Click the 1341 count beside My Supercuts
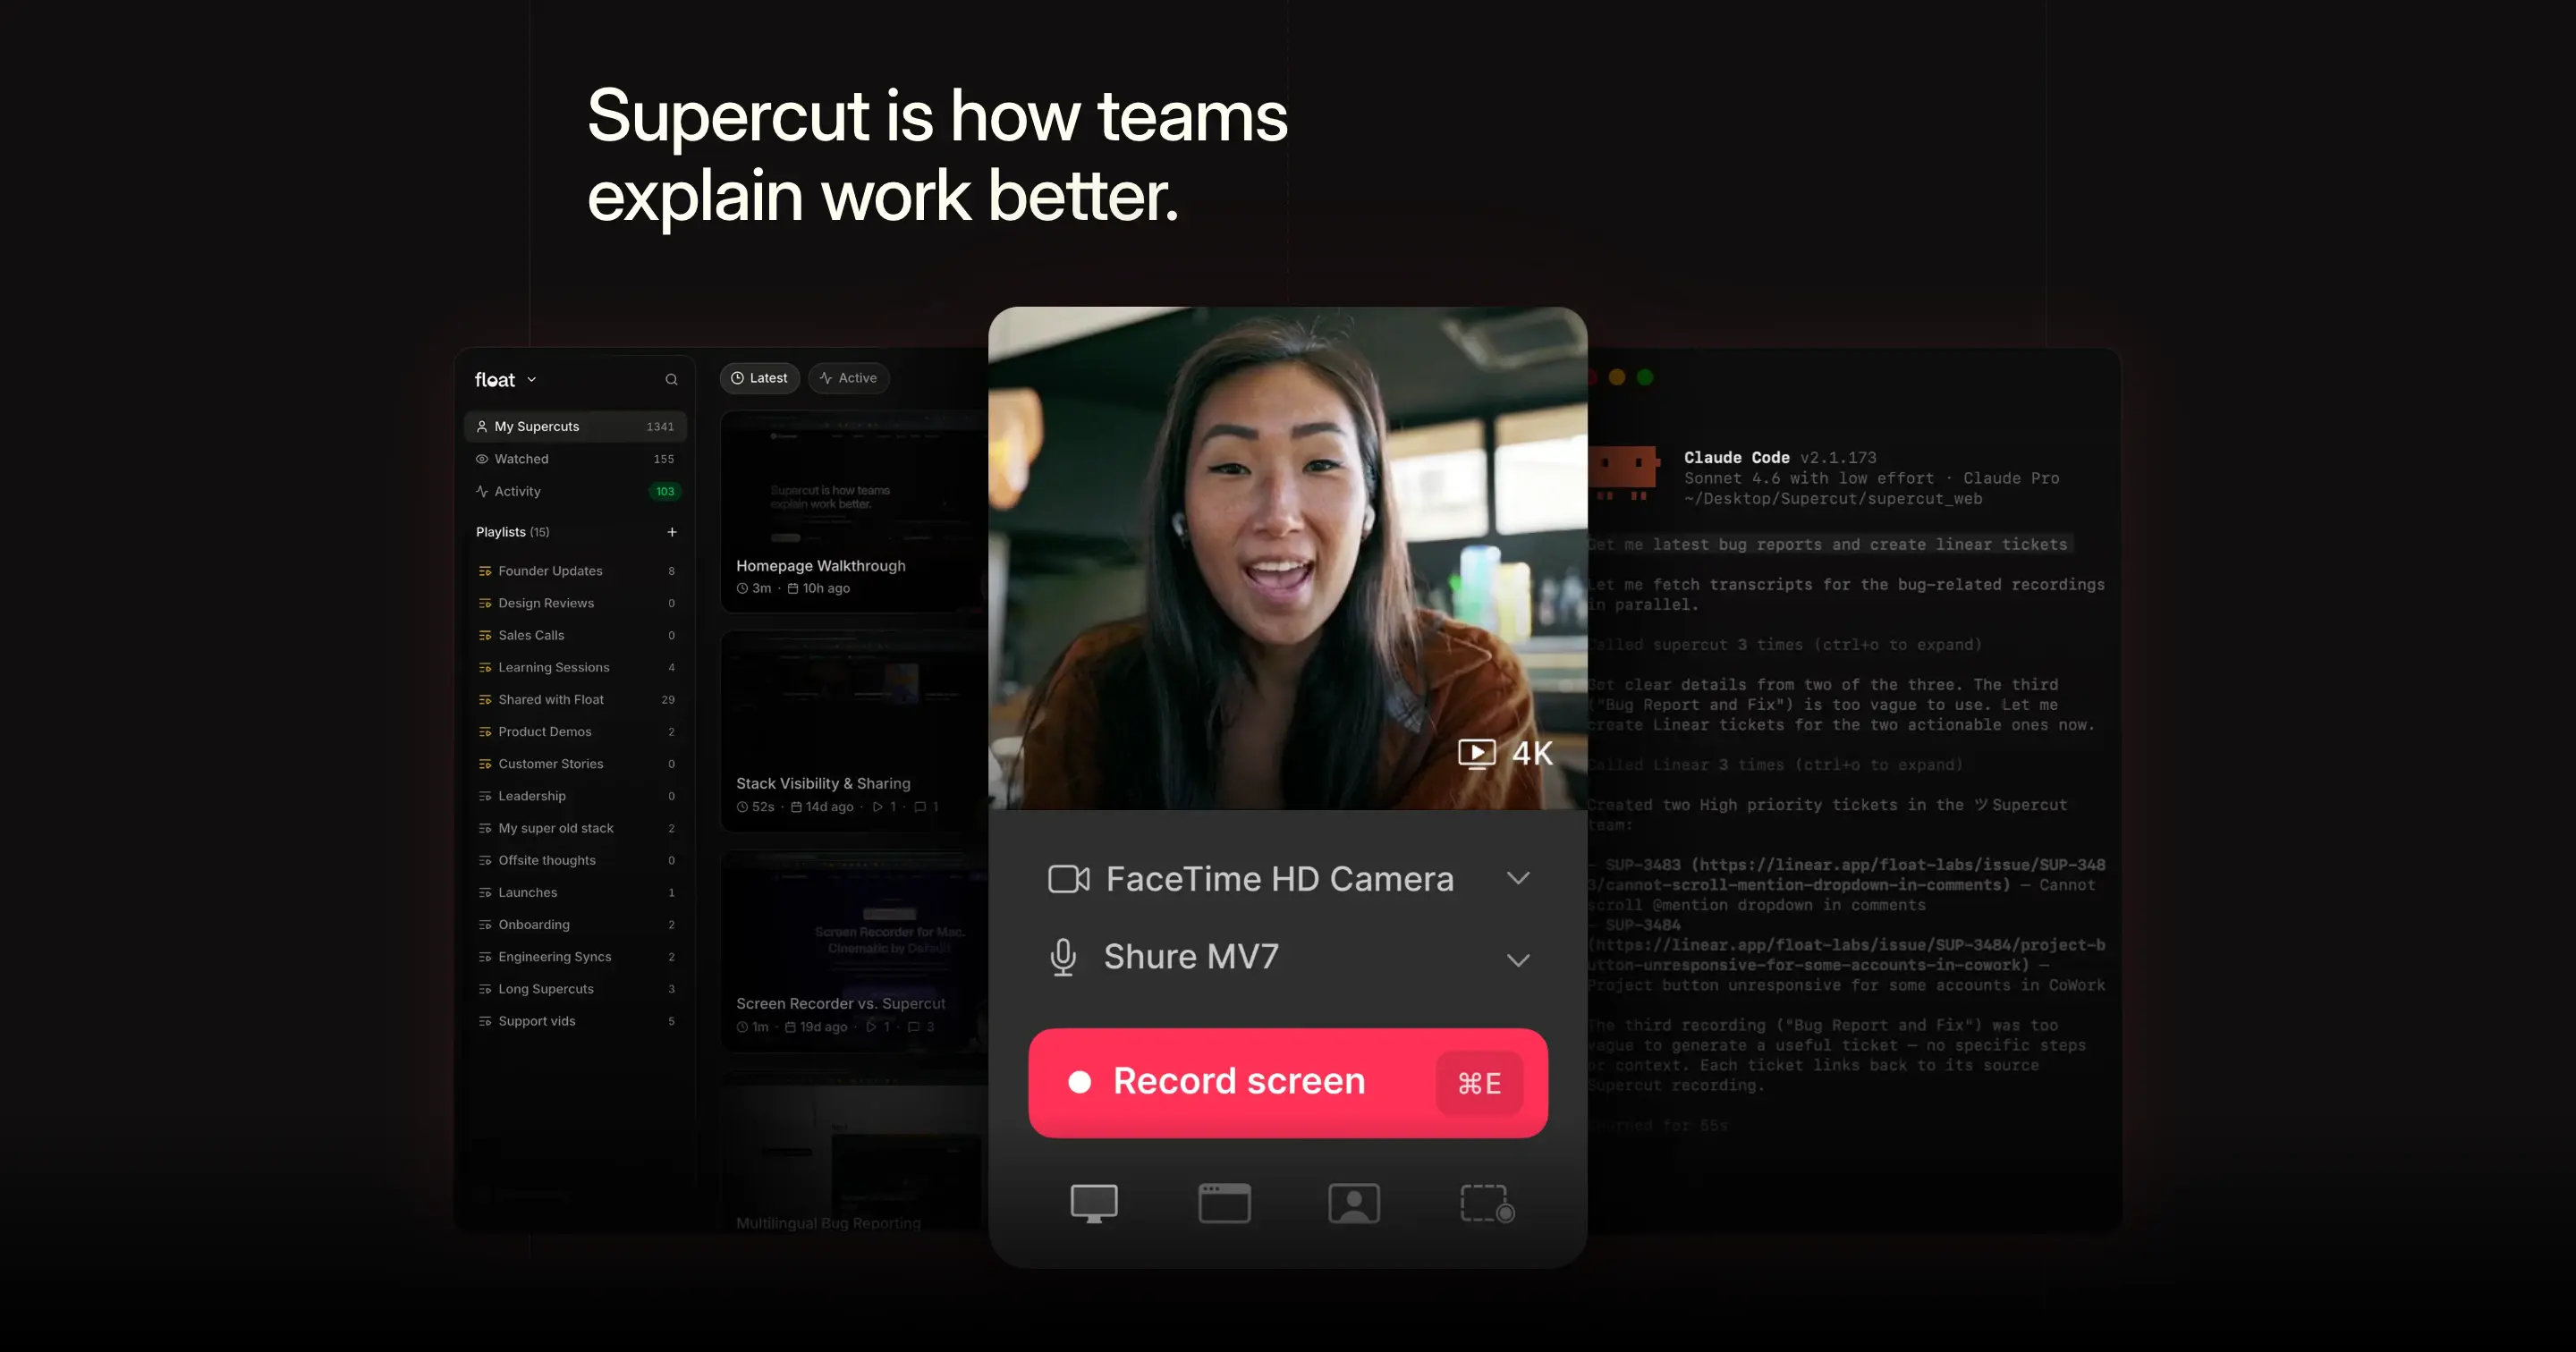 [x=660, y=427]
